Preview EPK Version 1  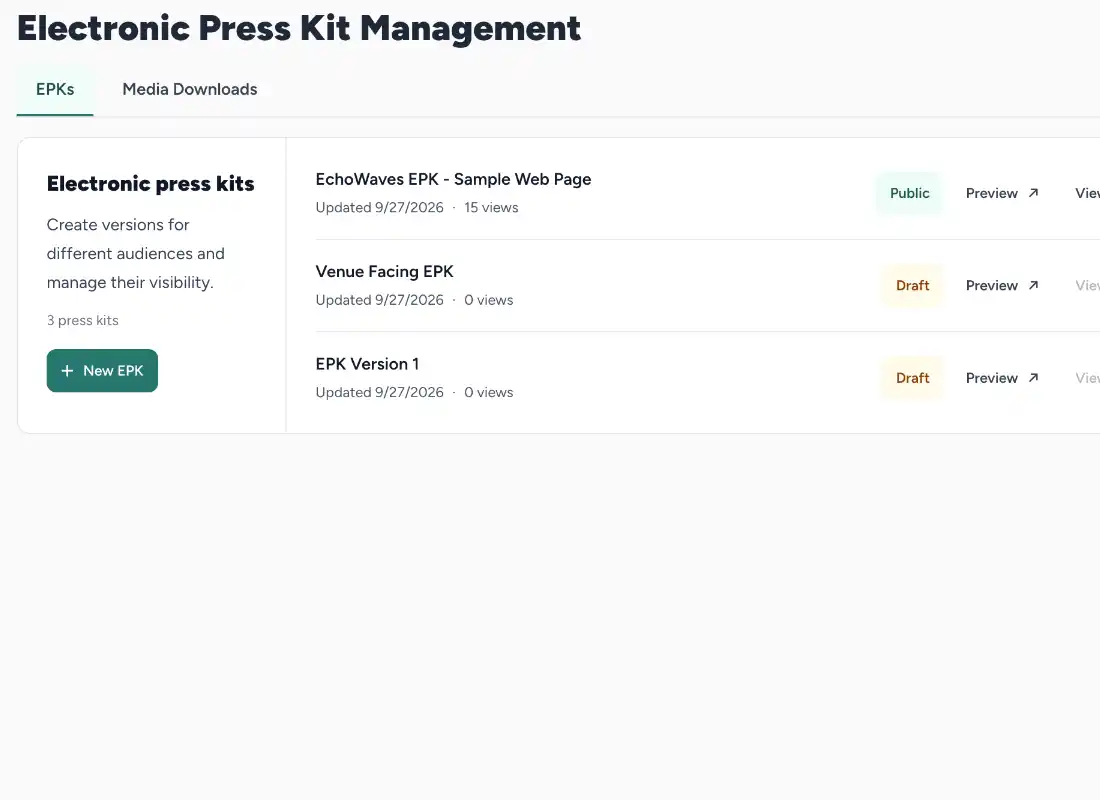click(x=1002, y=378)
